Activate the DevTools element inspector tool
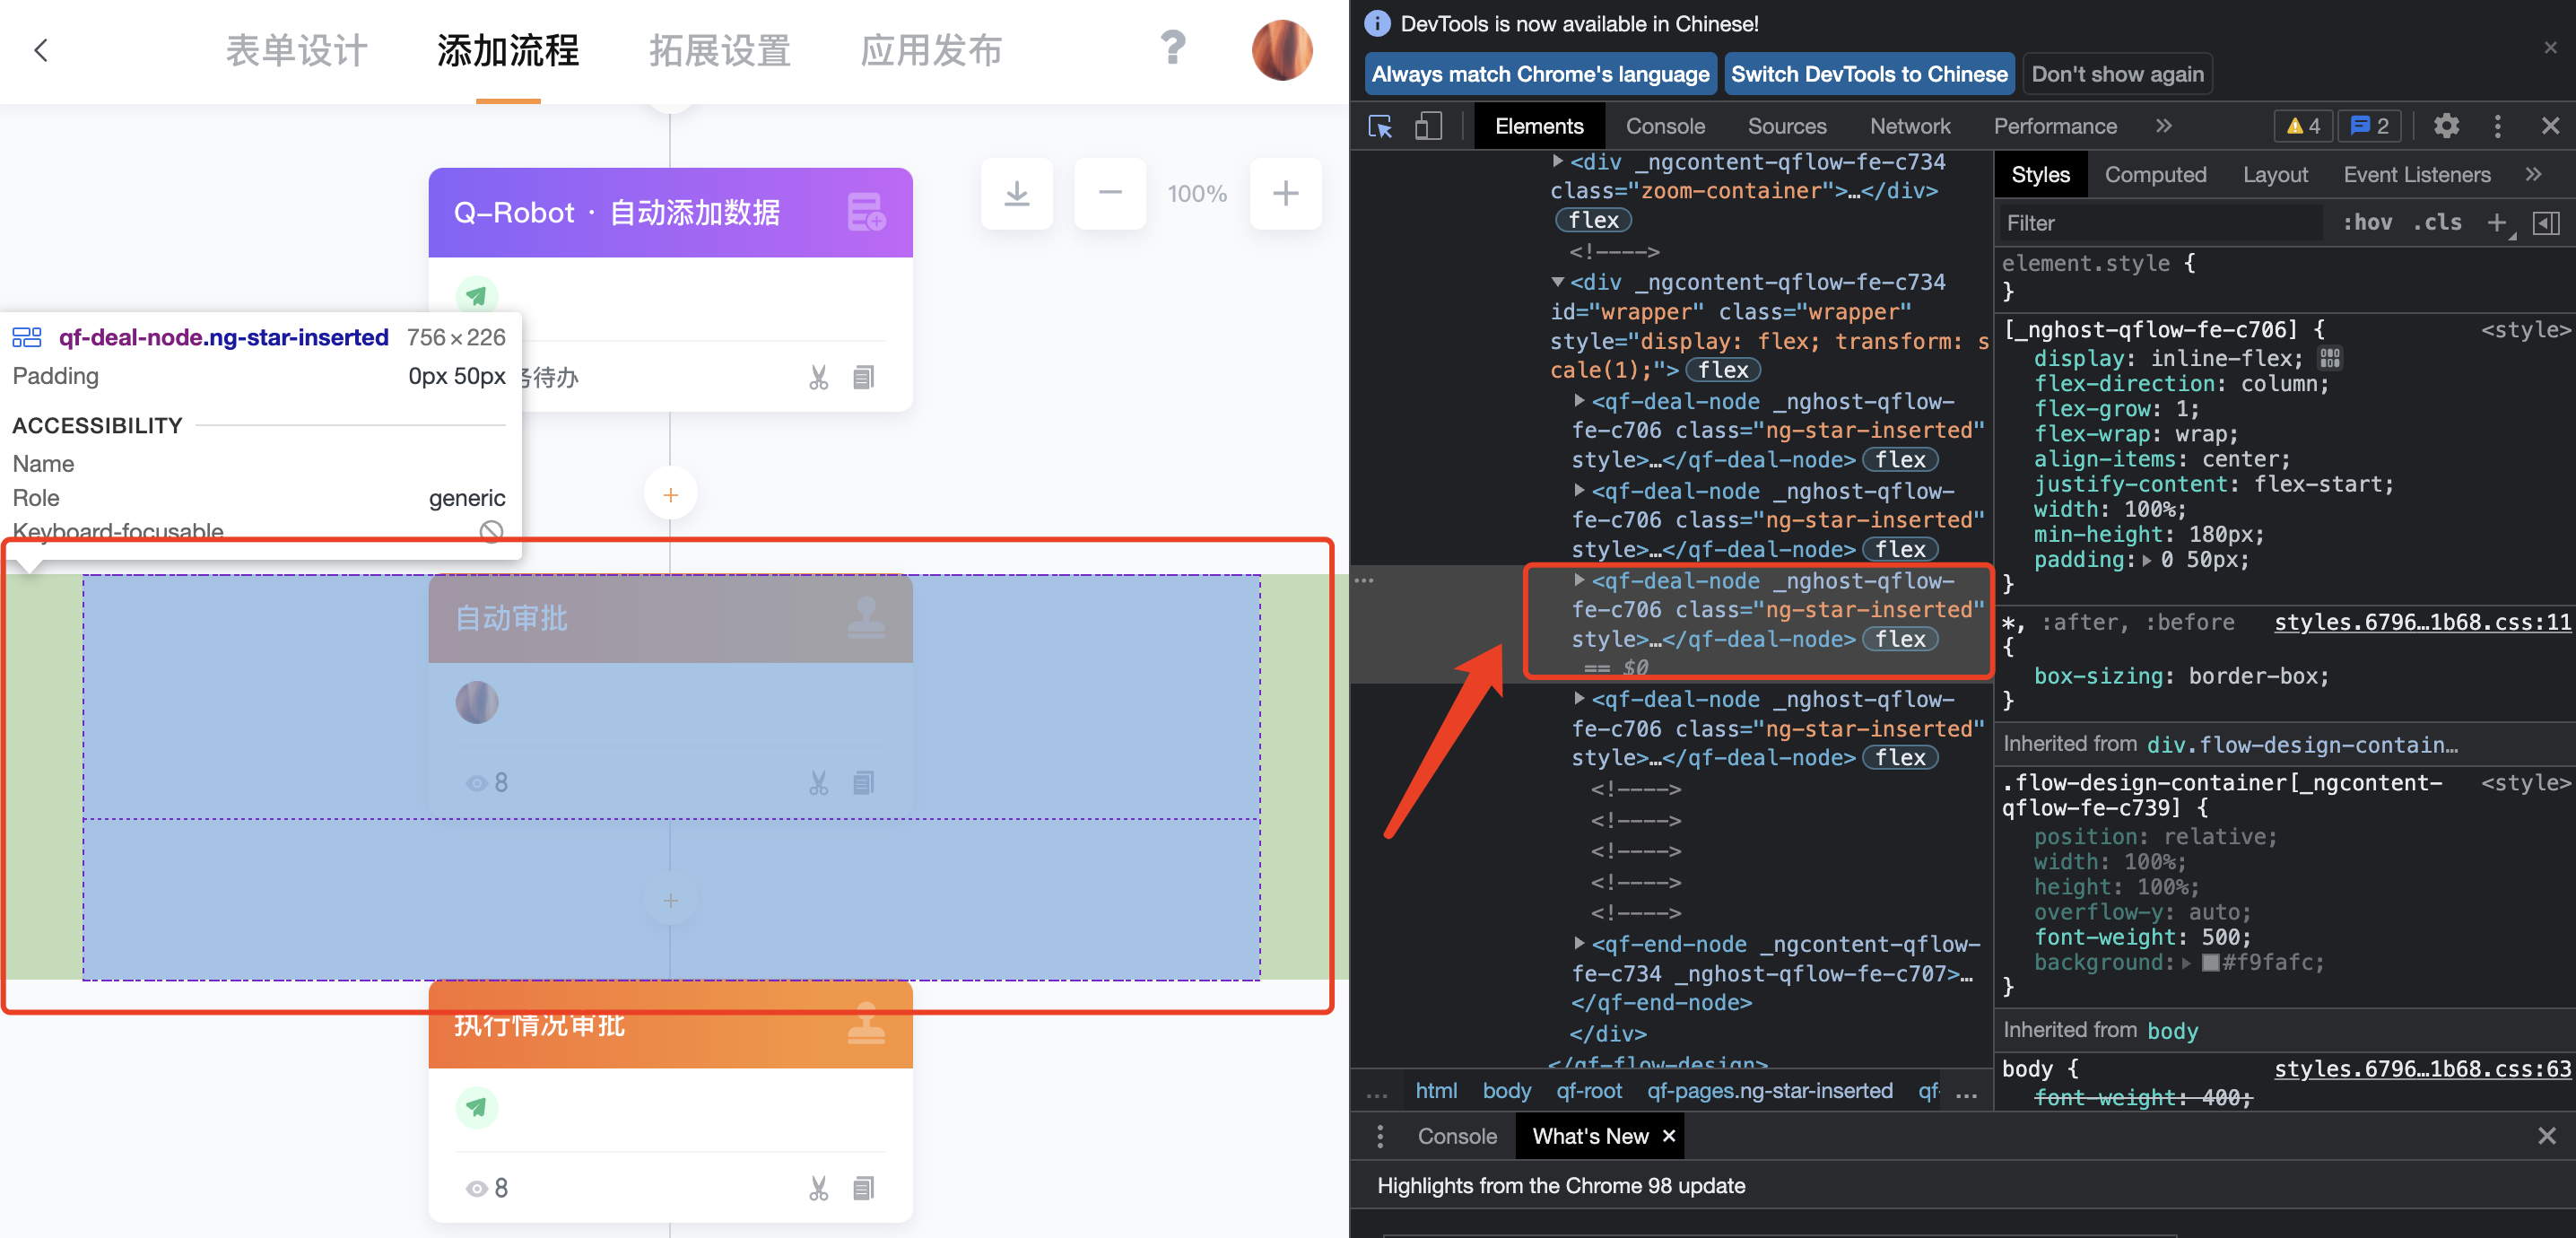Screen dimensions: 2576x1238 [1381, 126]
